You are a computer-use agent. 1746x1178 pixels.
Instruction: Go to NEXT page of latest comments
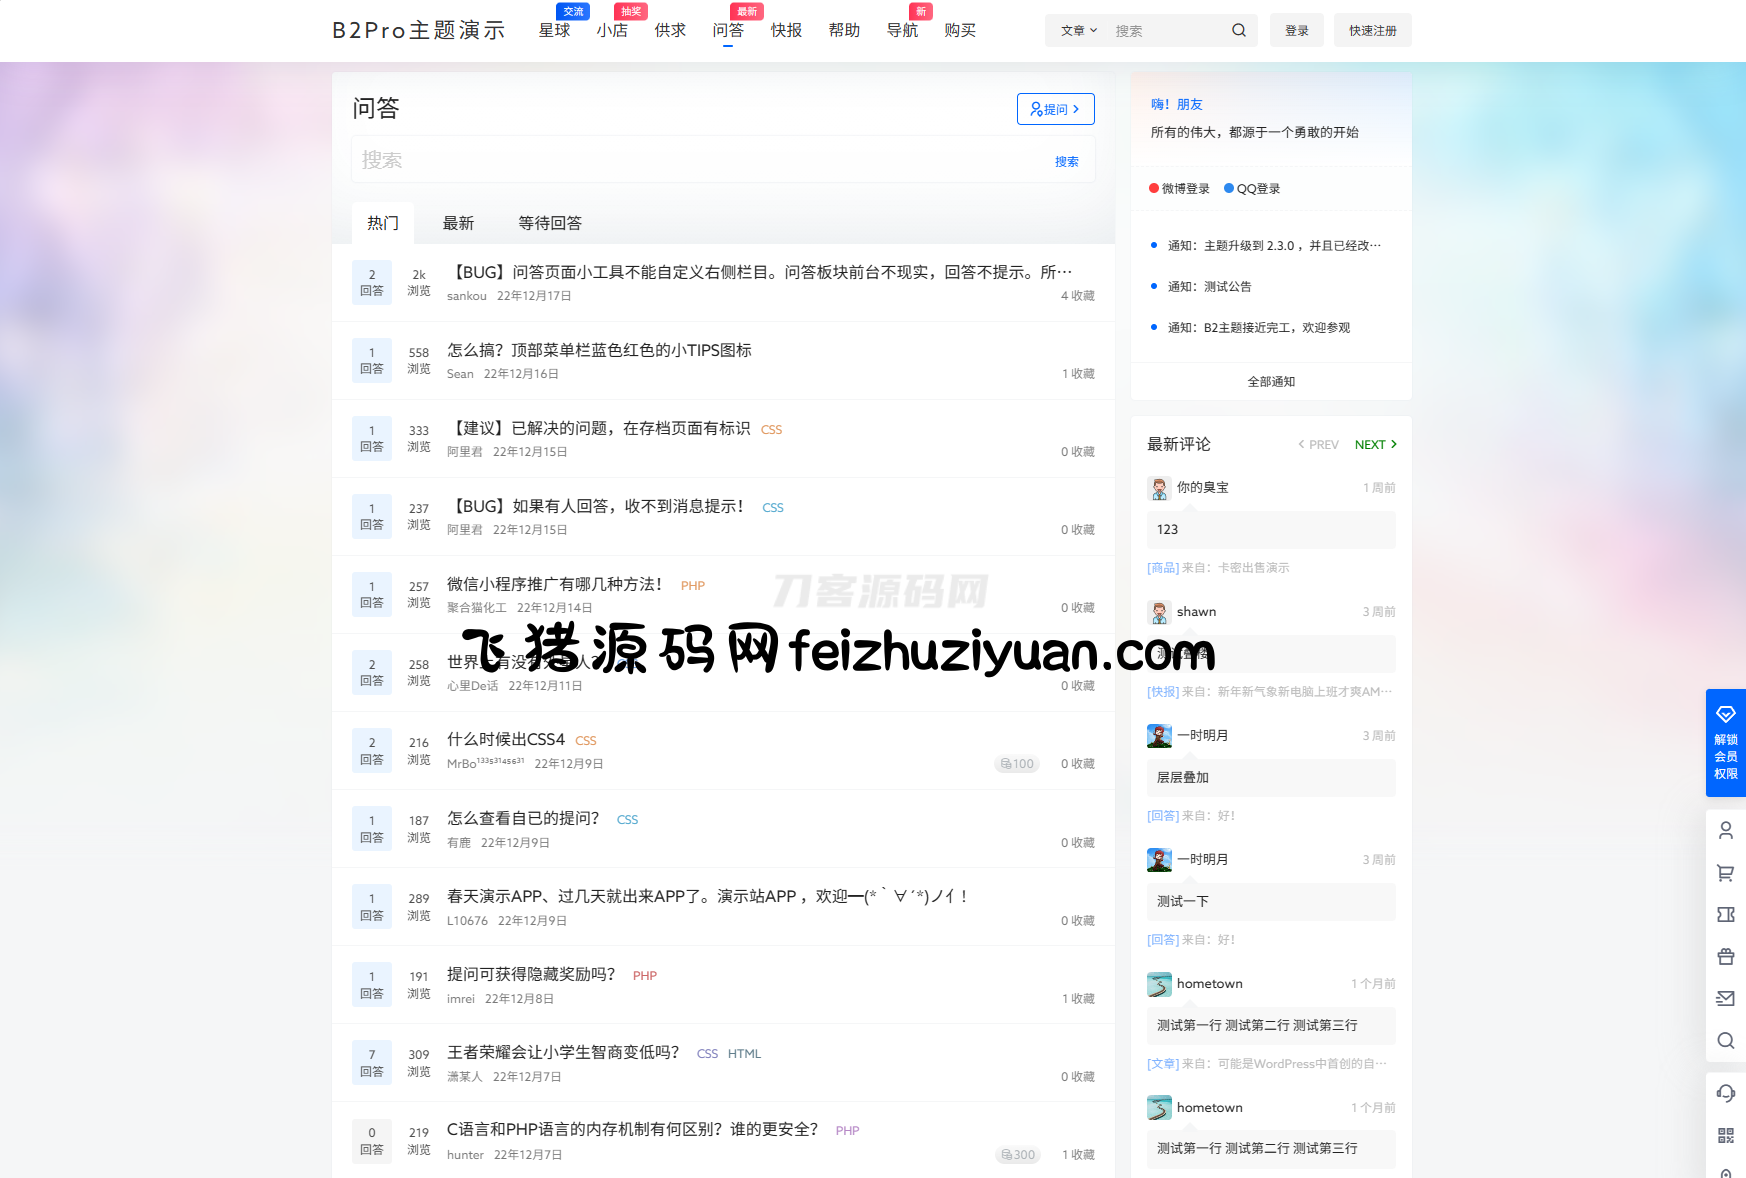1375,444
